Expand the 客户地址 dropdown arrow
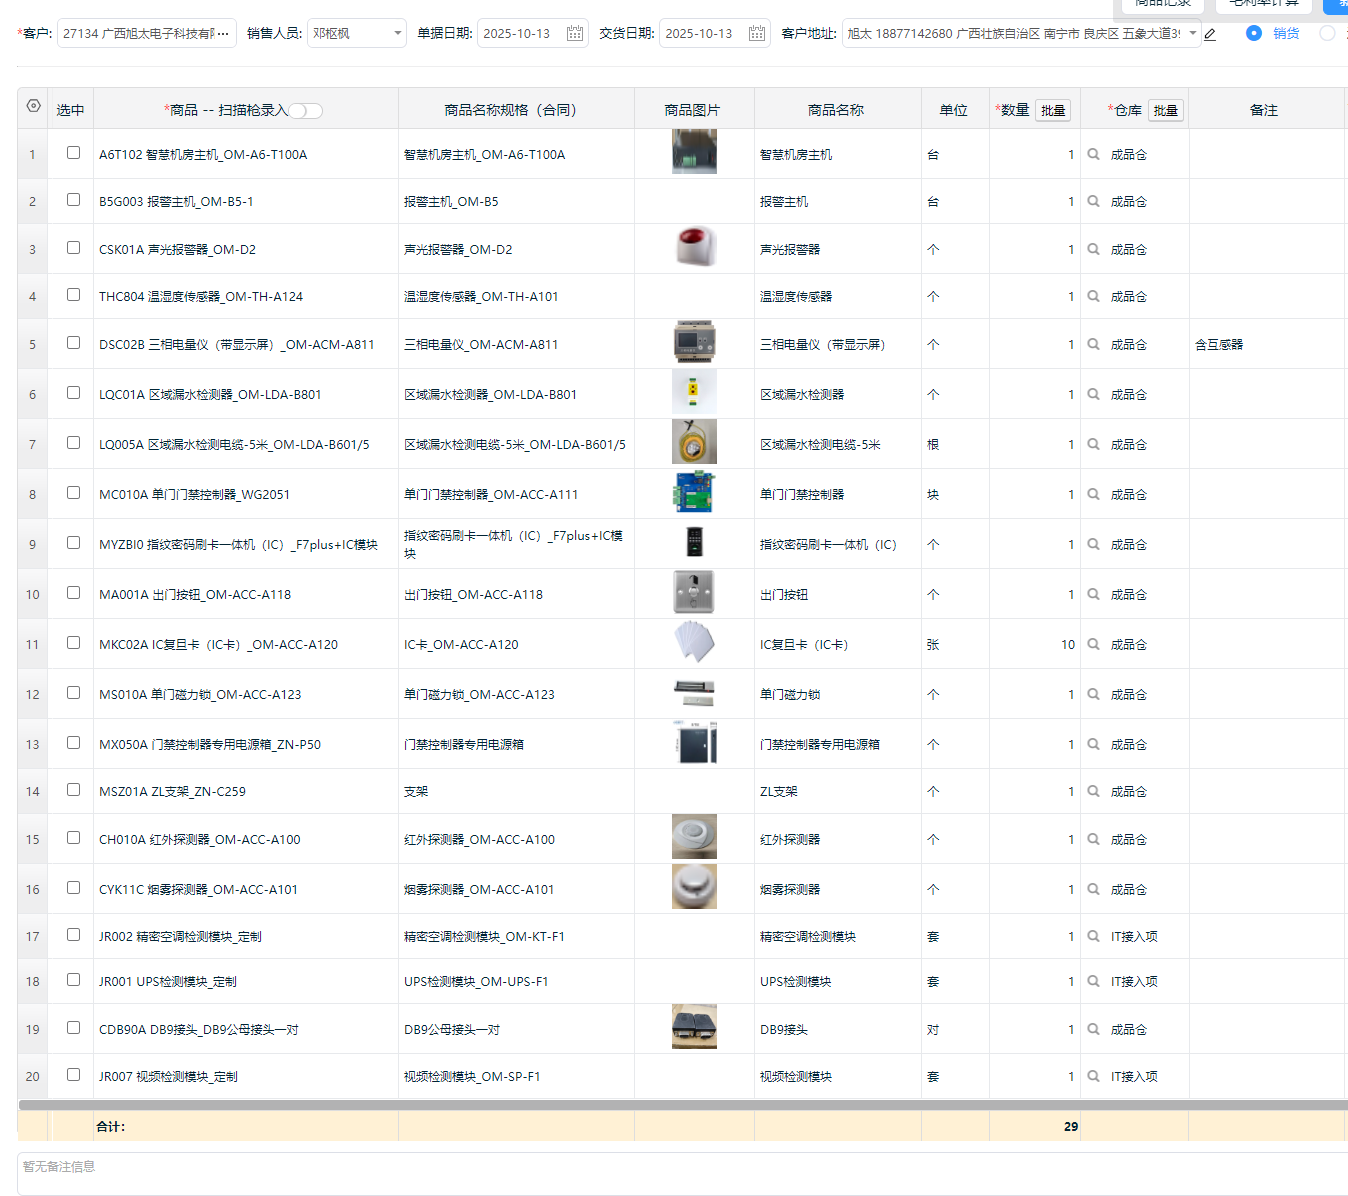Image resolution: width=1348 pixels, height=1196 pixels. 1192,34
